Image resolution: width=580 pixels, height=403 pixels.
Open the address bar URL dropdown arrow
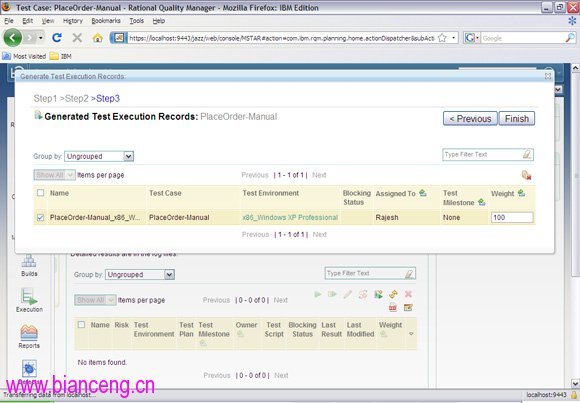click(453, 38)
